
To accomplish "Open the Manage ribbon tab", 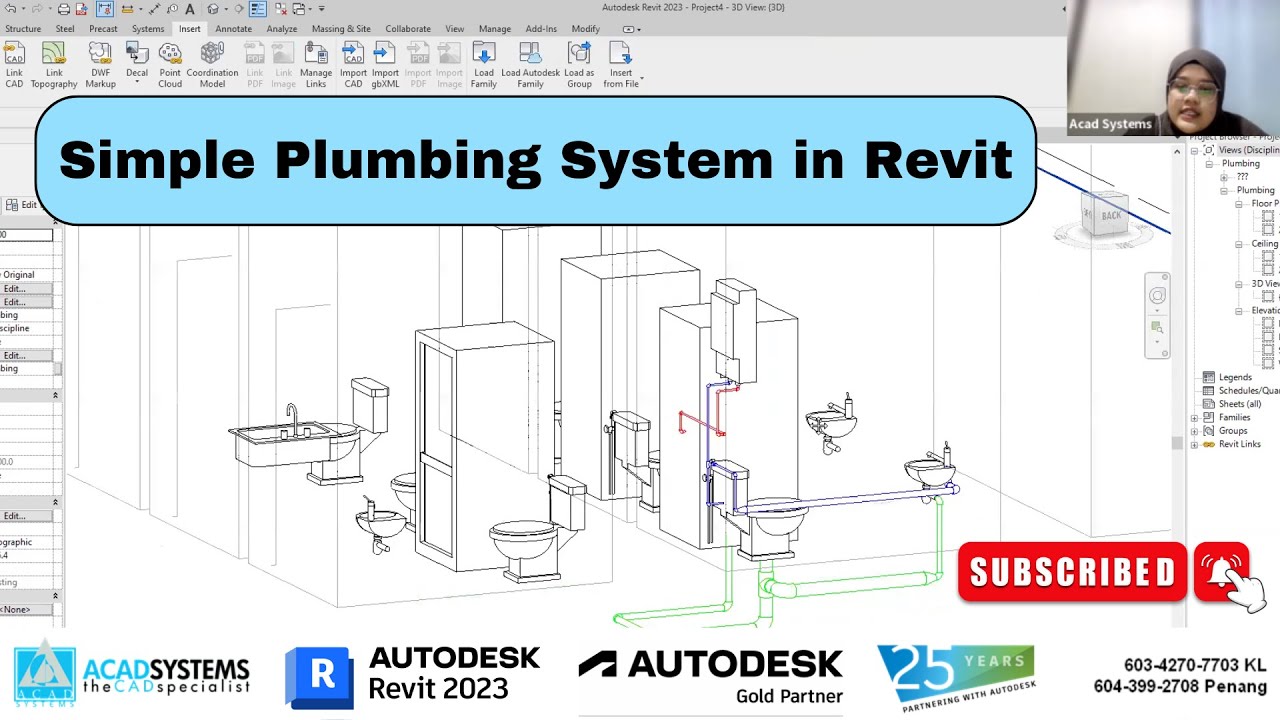I will (494, 29).
